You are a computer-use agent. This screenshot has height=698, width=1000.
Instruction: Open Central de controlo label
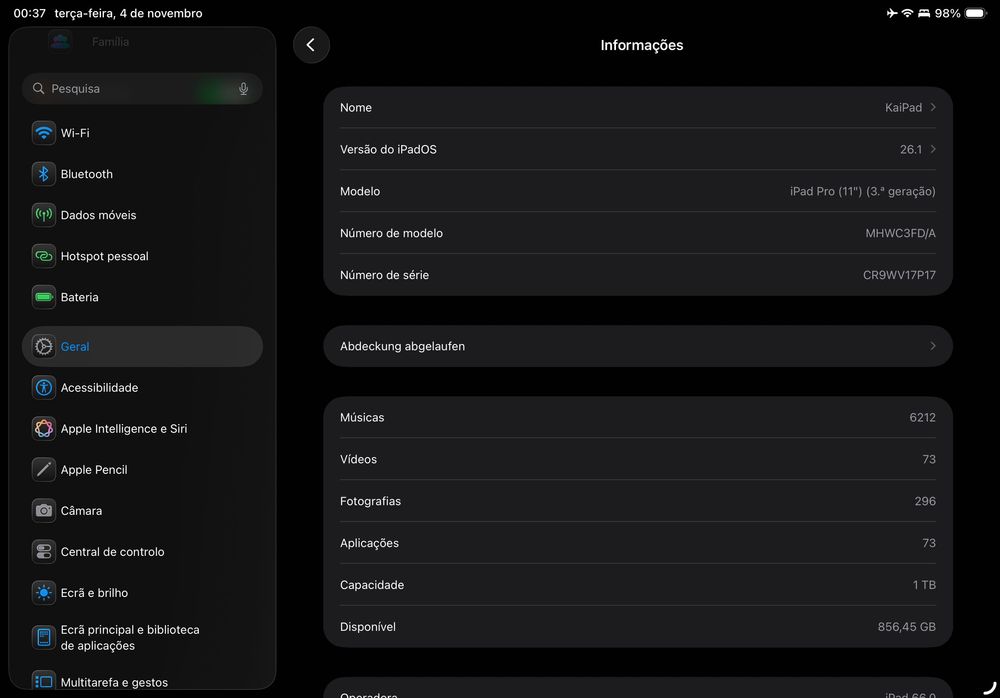pos(112,551)
